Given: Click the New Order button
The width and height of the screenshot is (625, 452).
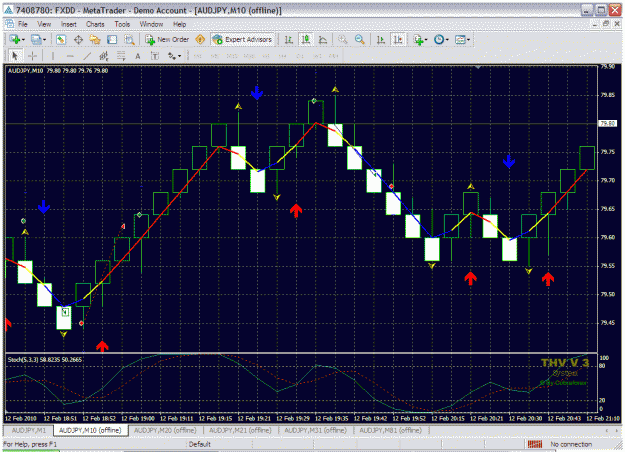Looking at the screenshot, I should (x=167, y=39).
